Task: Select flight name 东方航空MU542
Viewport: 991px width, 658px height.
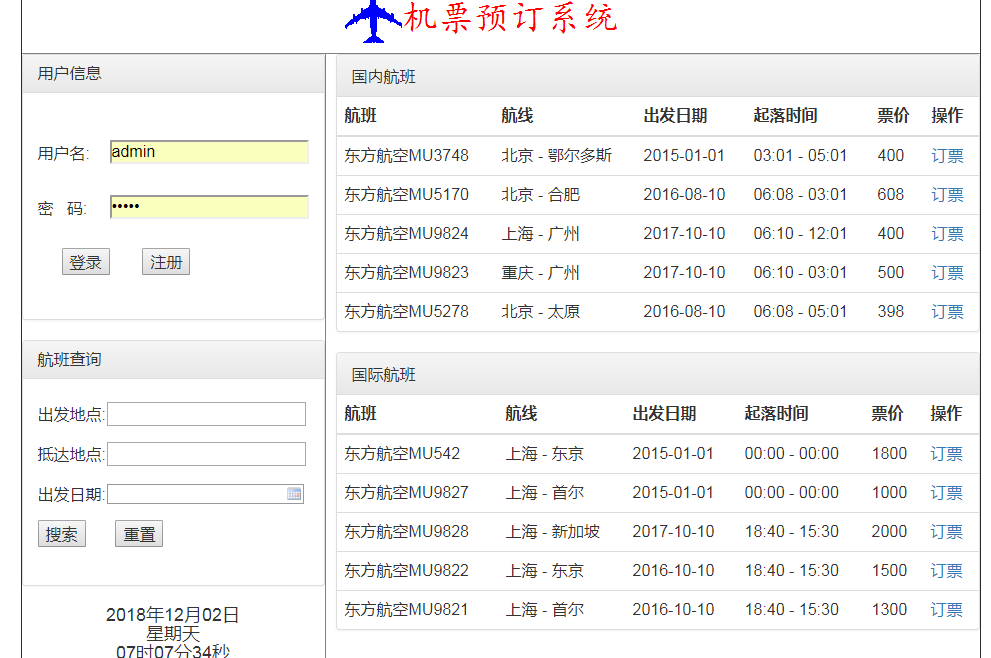Action: click(402, 454)
